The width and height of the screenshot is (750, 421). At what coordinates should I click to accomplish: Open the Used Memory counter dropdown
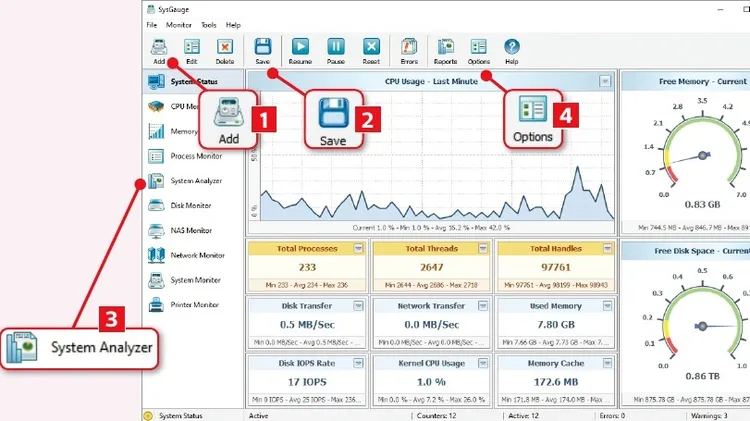pyautogui.click(x=607, y=306)
